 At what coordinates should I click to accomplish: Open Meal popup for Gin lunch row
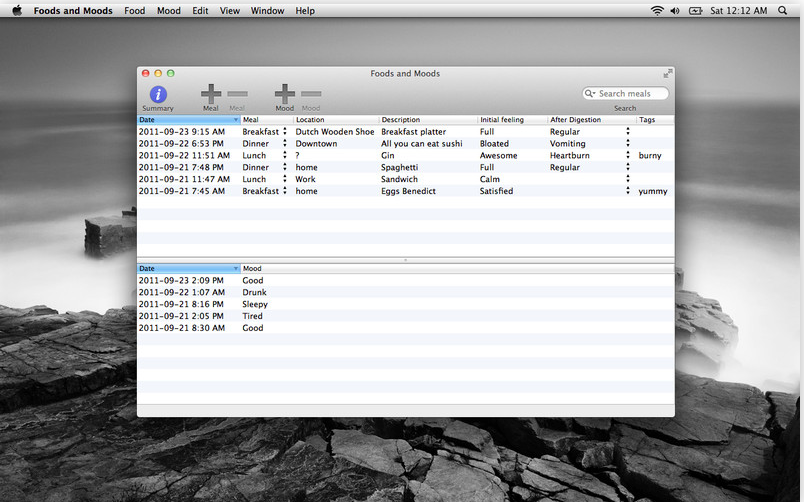point(285,155)
